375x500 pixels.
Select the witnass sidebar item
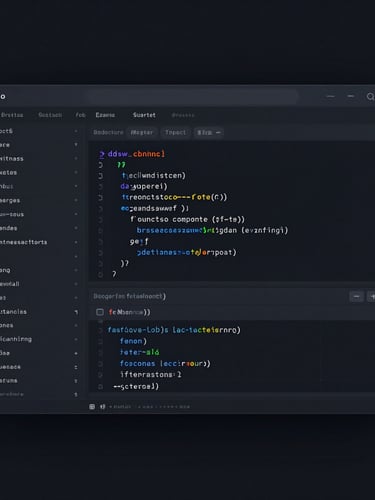(12, 159)
